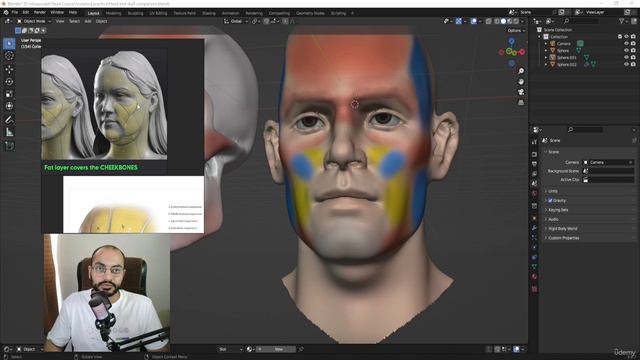
Task: Switch to the Shading workspace tab
Action: pyautogui.click(x=209, y=13)
